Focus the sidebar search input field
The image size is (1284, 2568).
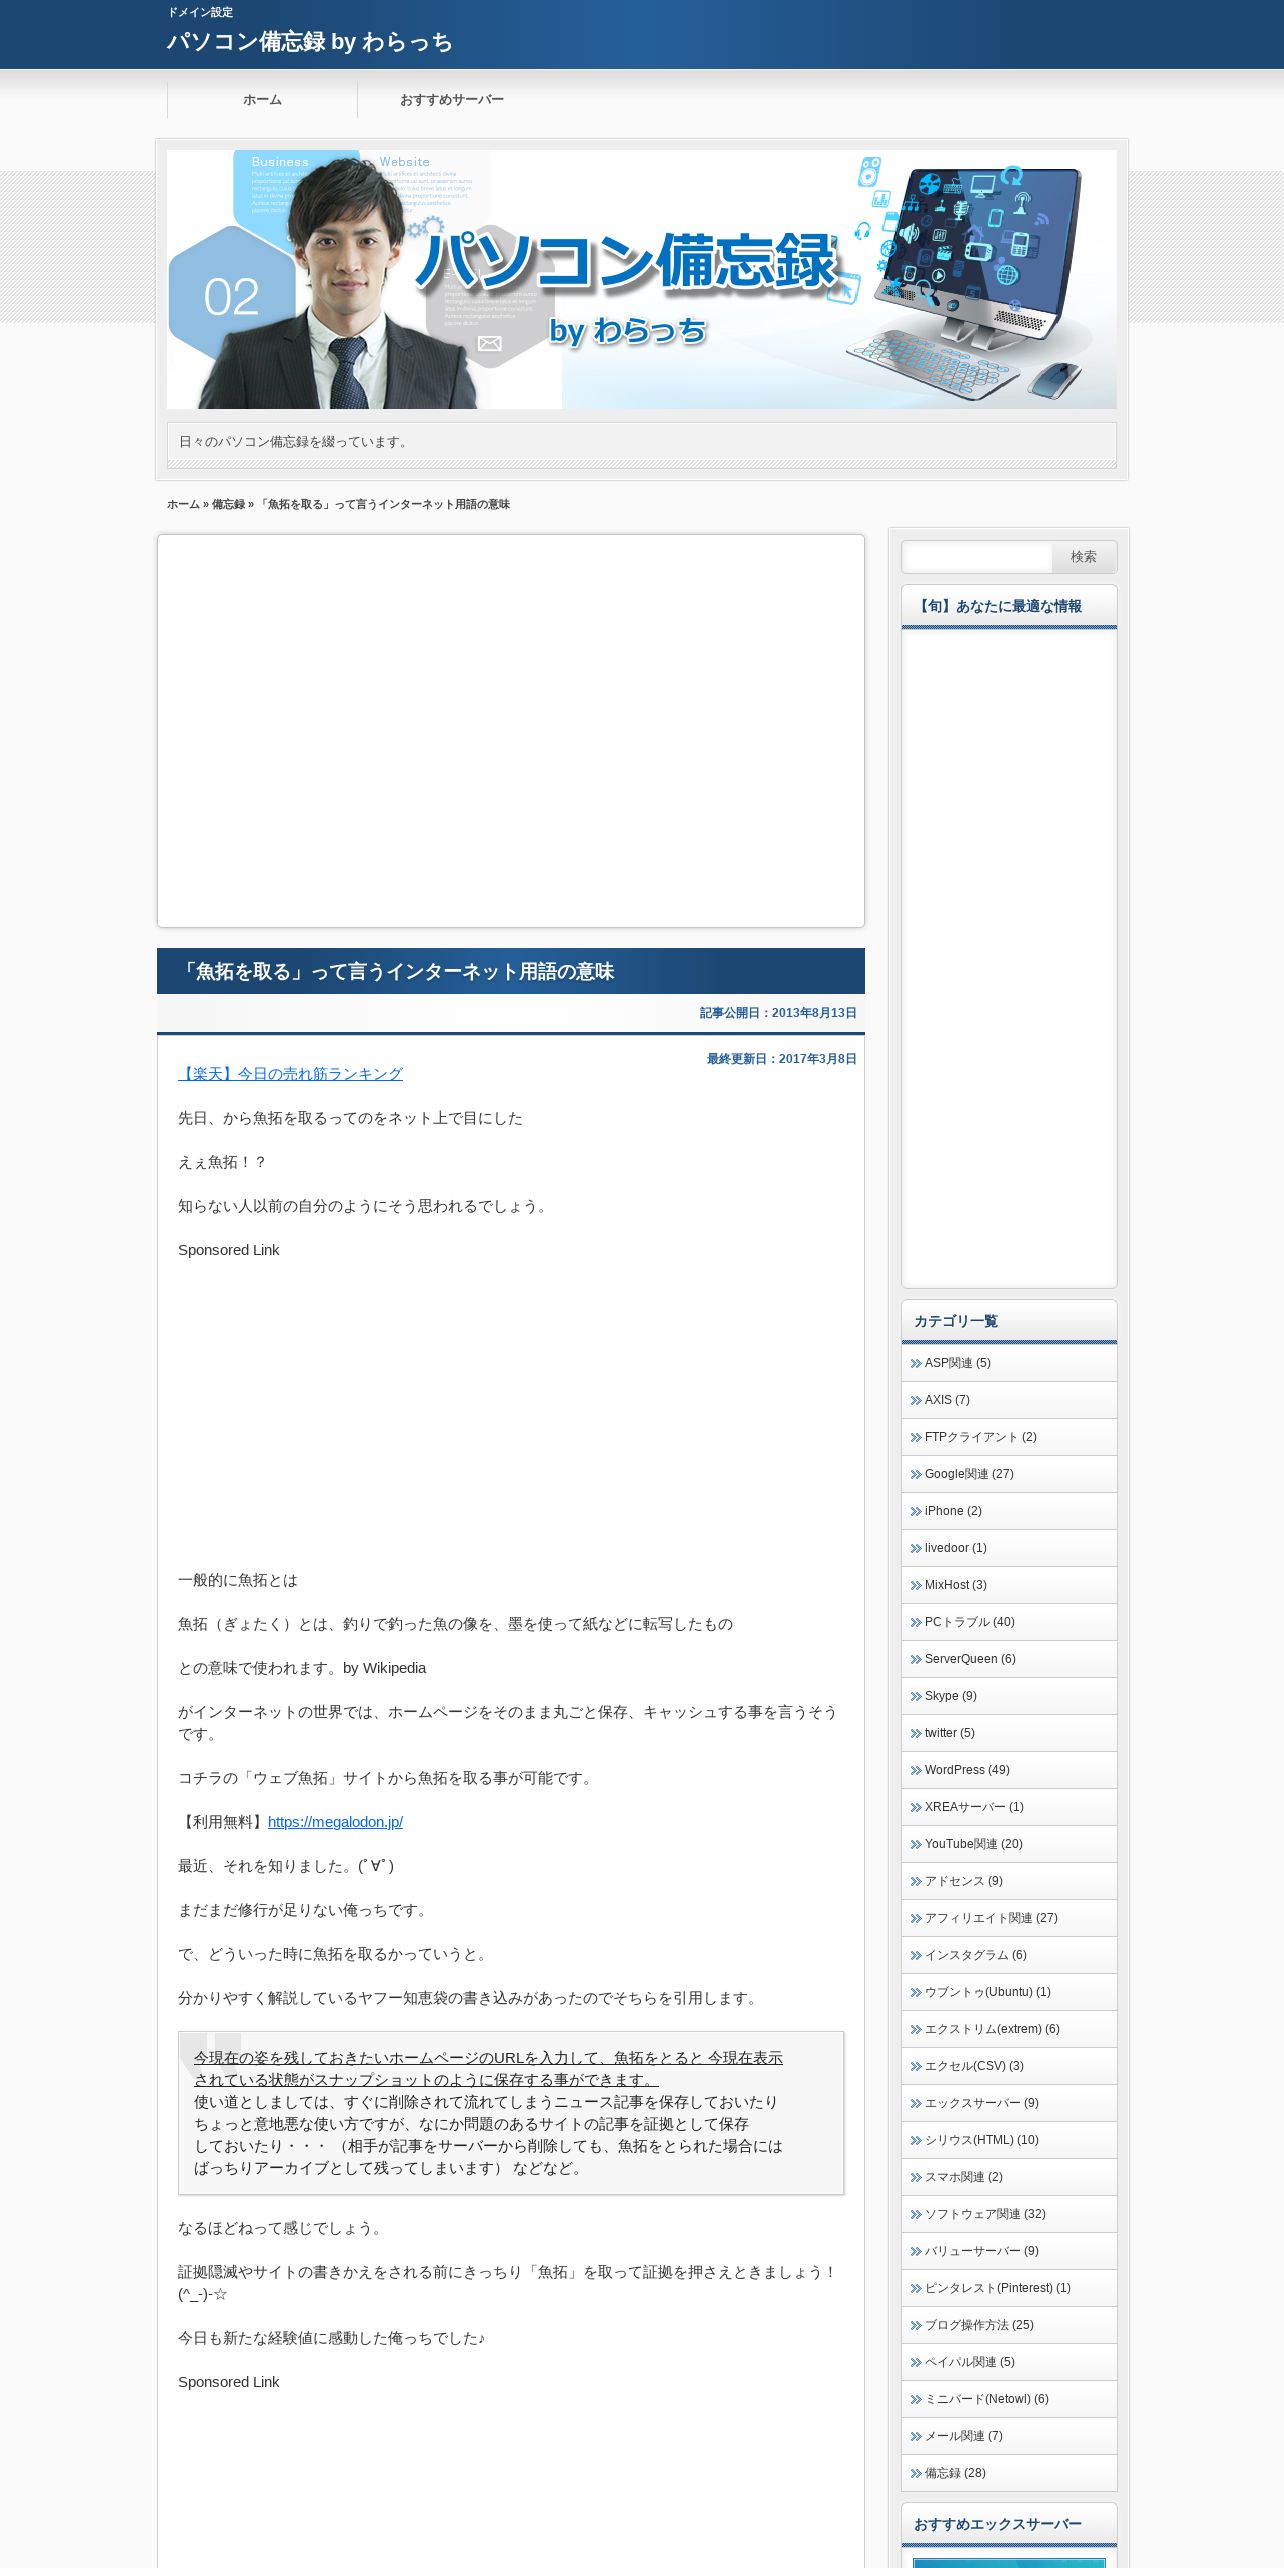coord(977,557)
